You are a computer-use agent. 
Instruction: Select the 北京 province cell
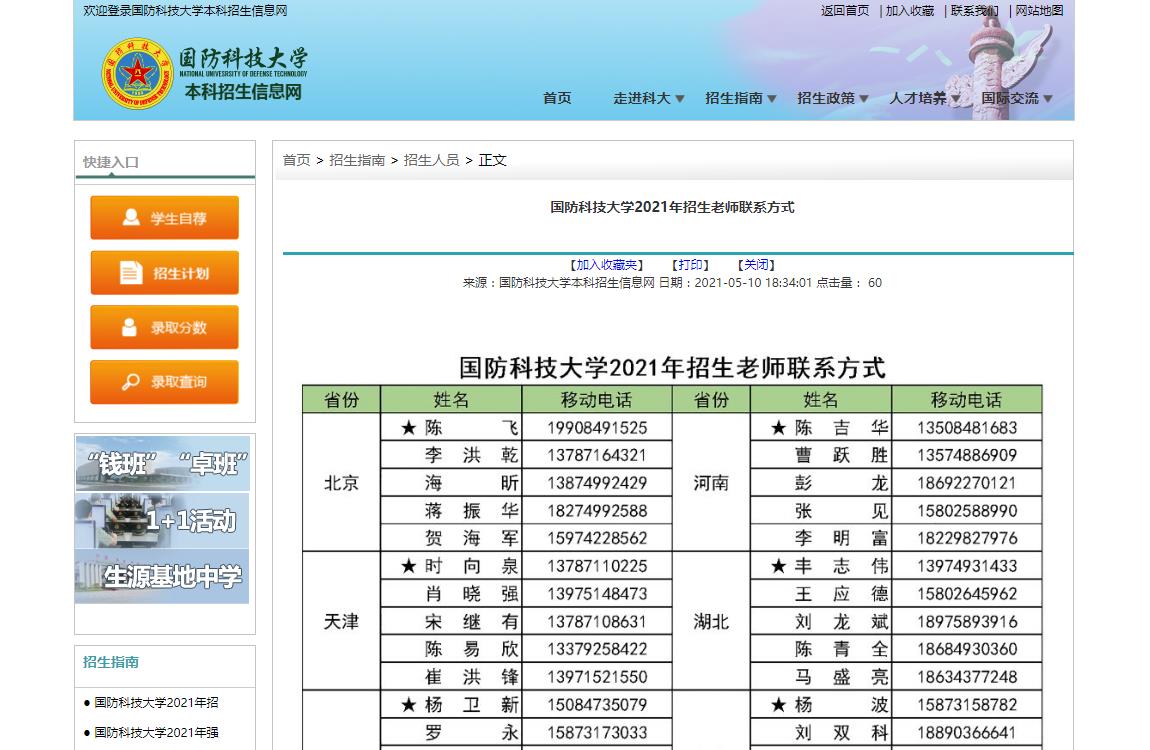pyautogui.click(x=341, y=483)
